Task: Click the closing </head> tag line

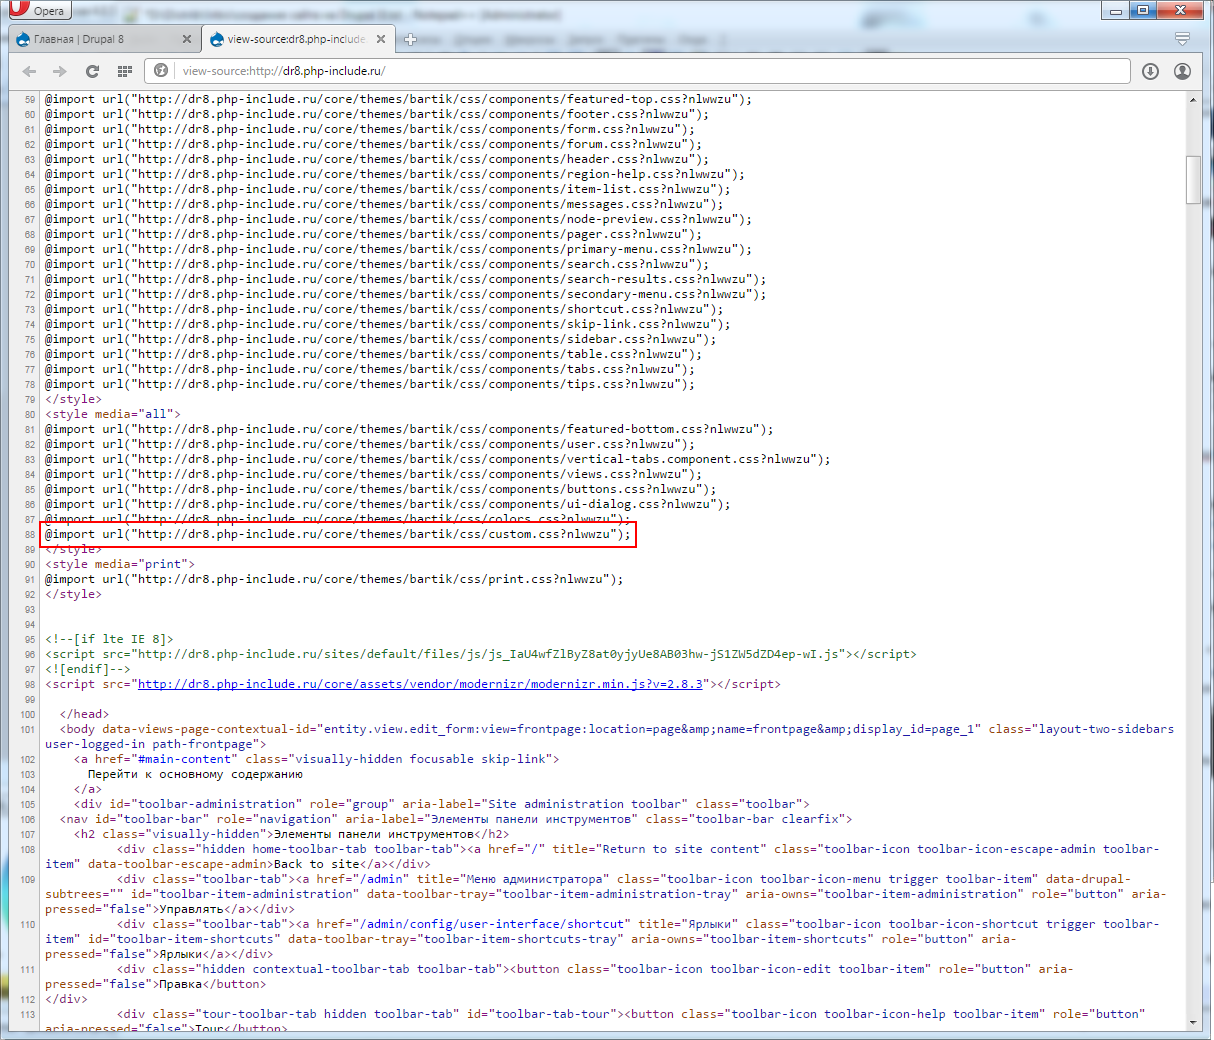Action: click(x=84, y=714)
